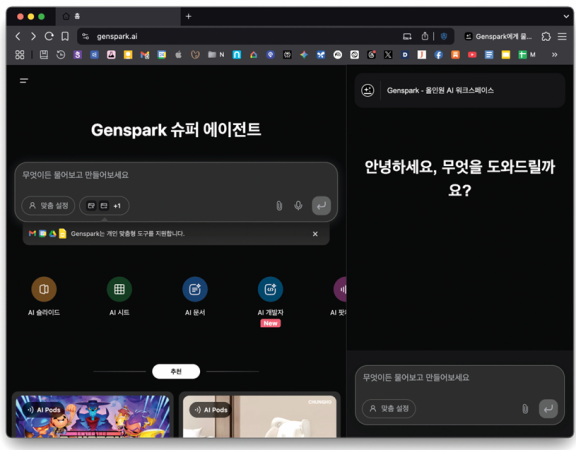Send the side panel prompt
This screenshot has width=576, height=450.
pyautogui.click(x=548, y=408)
